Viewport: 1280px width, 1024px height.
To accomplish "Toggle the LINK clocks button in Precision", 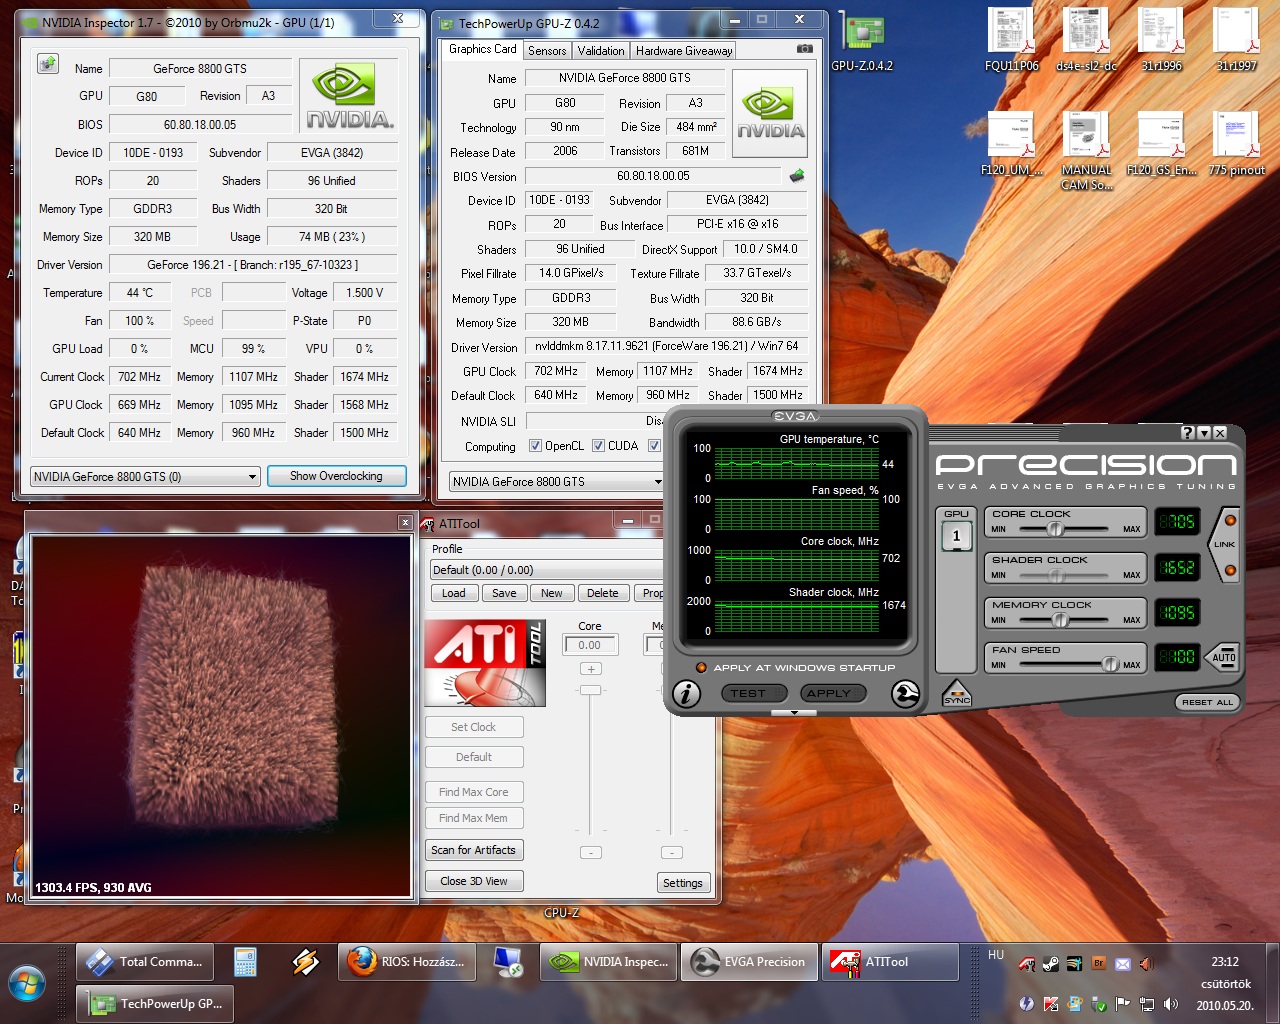I will pyautogui.click(x=1225, y=545).
